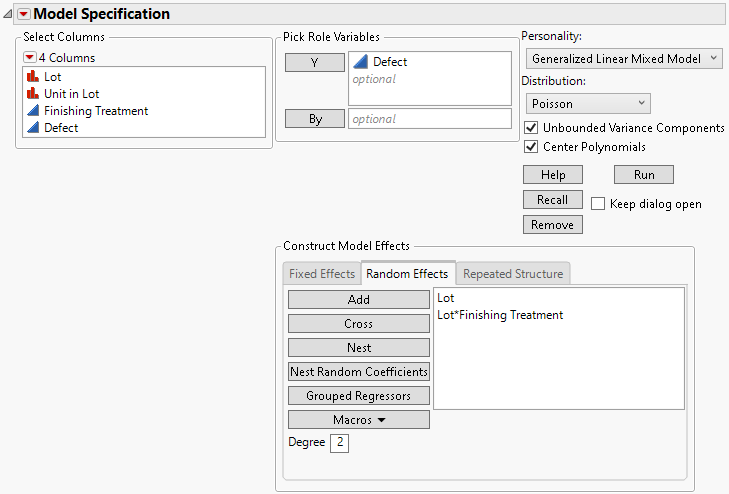Viewport: 729px width, 494px height.
Task: Switch to the Fixed Effects tab
Action: (321, 273)
